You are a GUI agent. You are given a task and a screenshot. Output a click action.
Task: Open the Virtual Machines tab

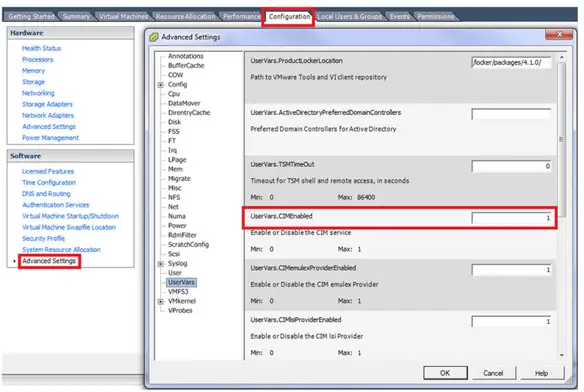point(123,16)
